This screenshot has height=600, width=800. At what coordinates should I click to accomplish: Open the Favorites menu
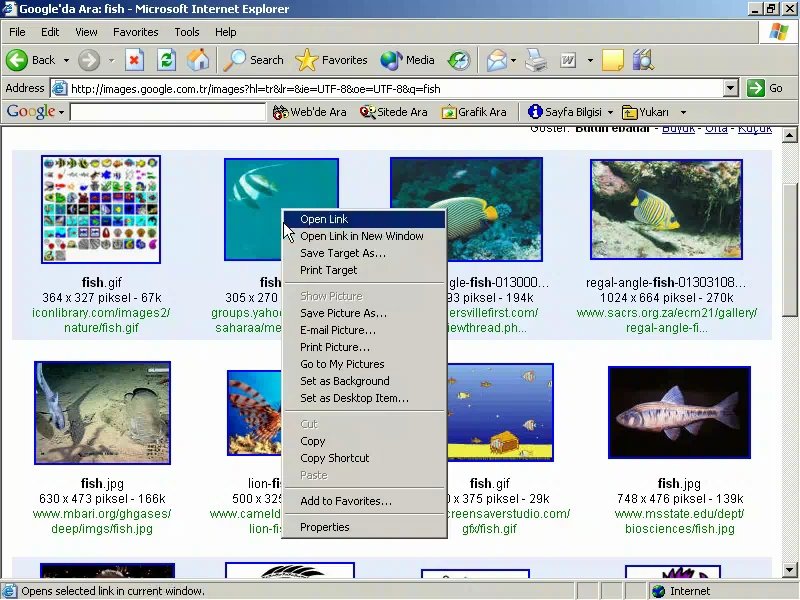pyautogui.click(x=136, y=32)
